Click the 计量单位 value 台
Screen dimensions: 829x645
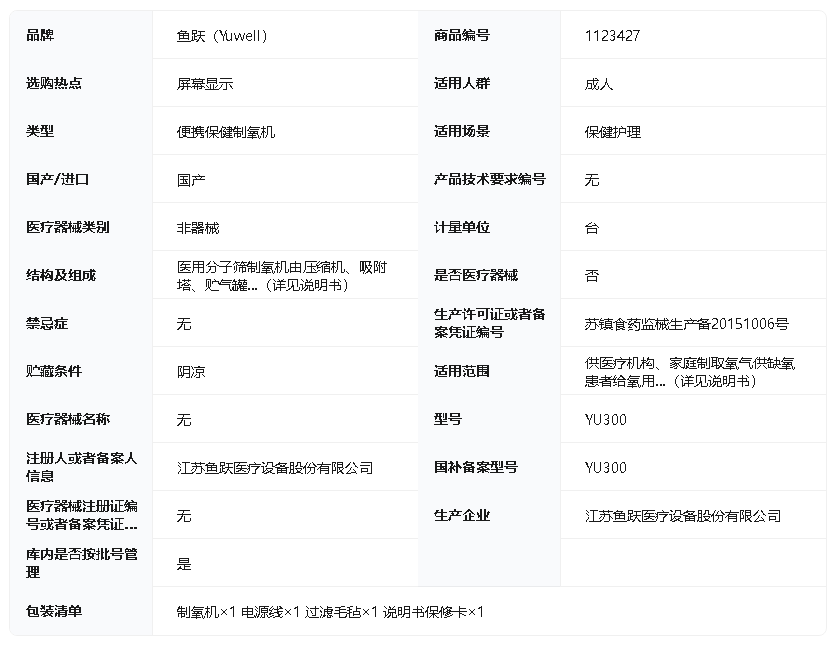pos(592,228)
